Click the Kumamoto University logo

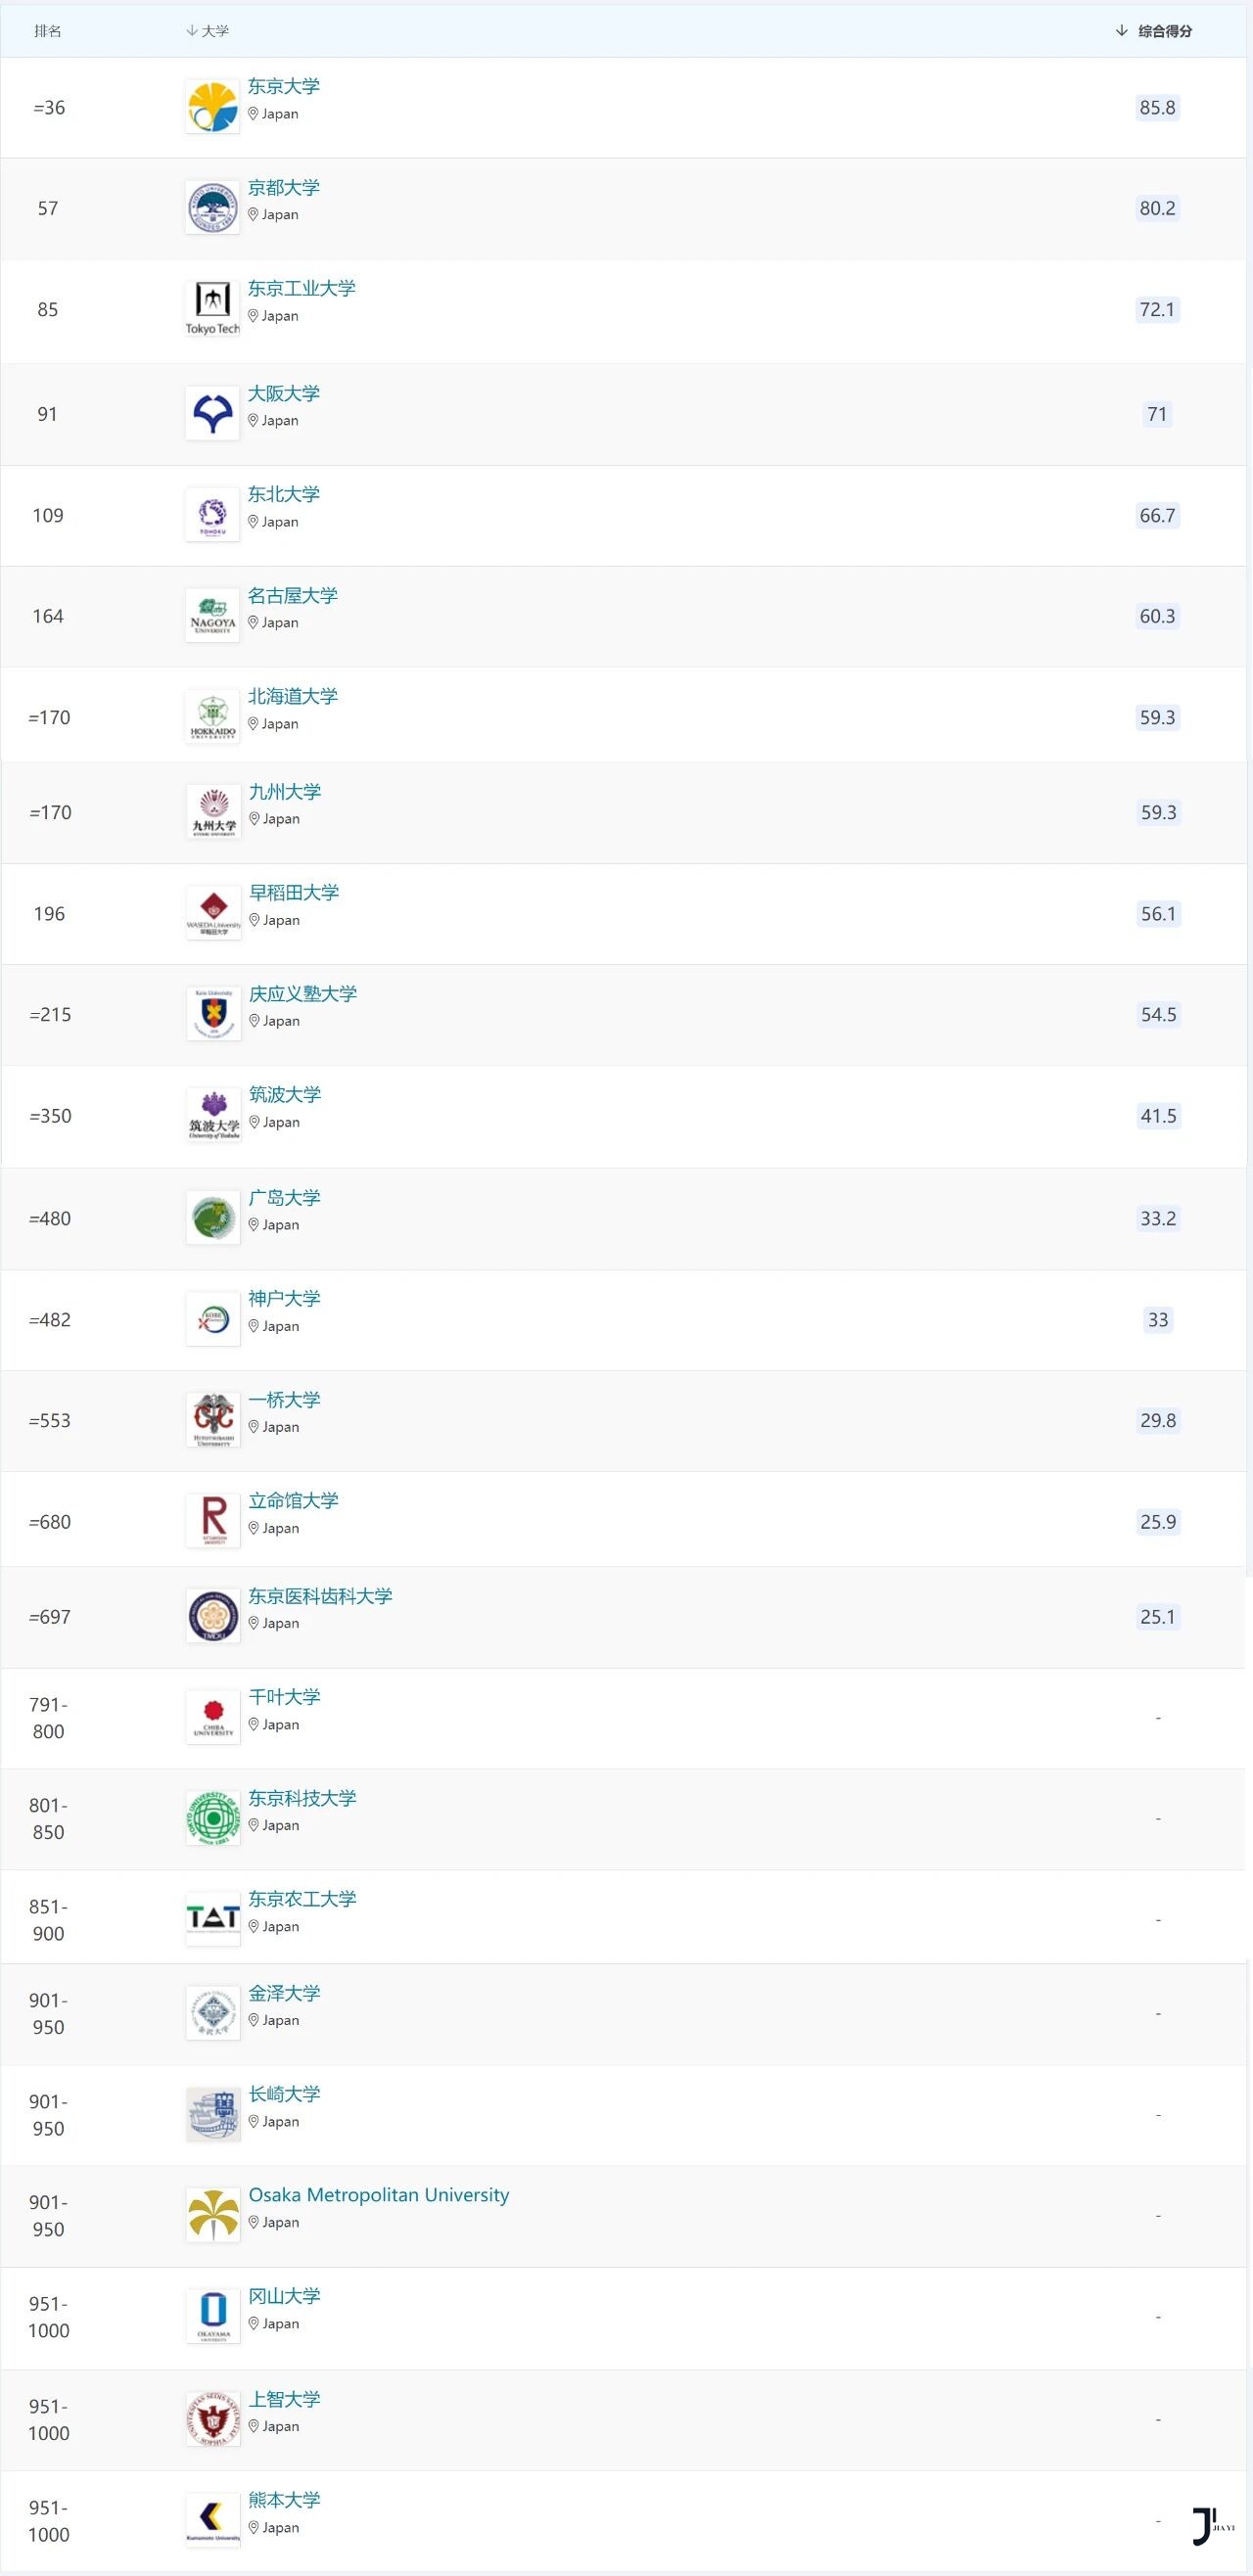coord(213,2518)
